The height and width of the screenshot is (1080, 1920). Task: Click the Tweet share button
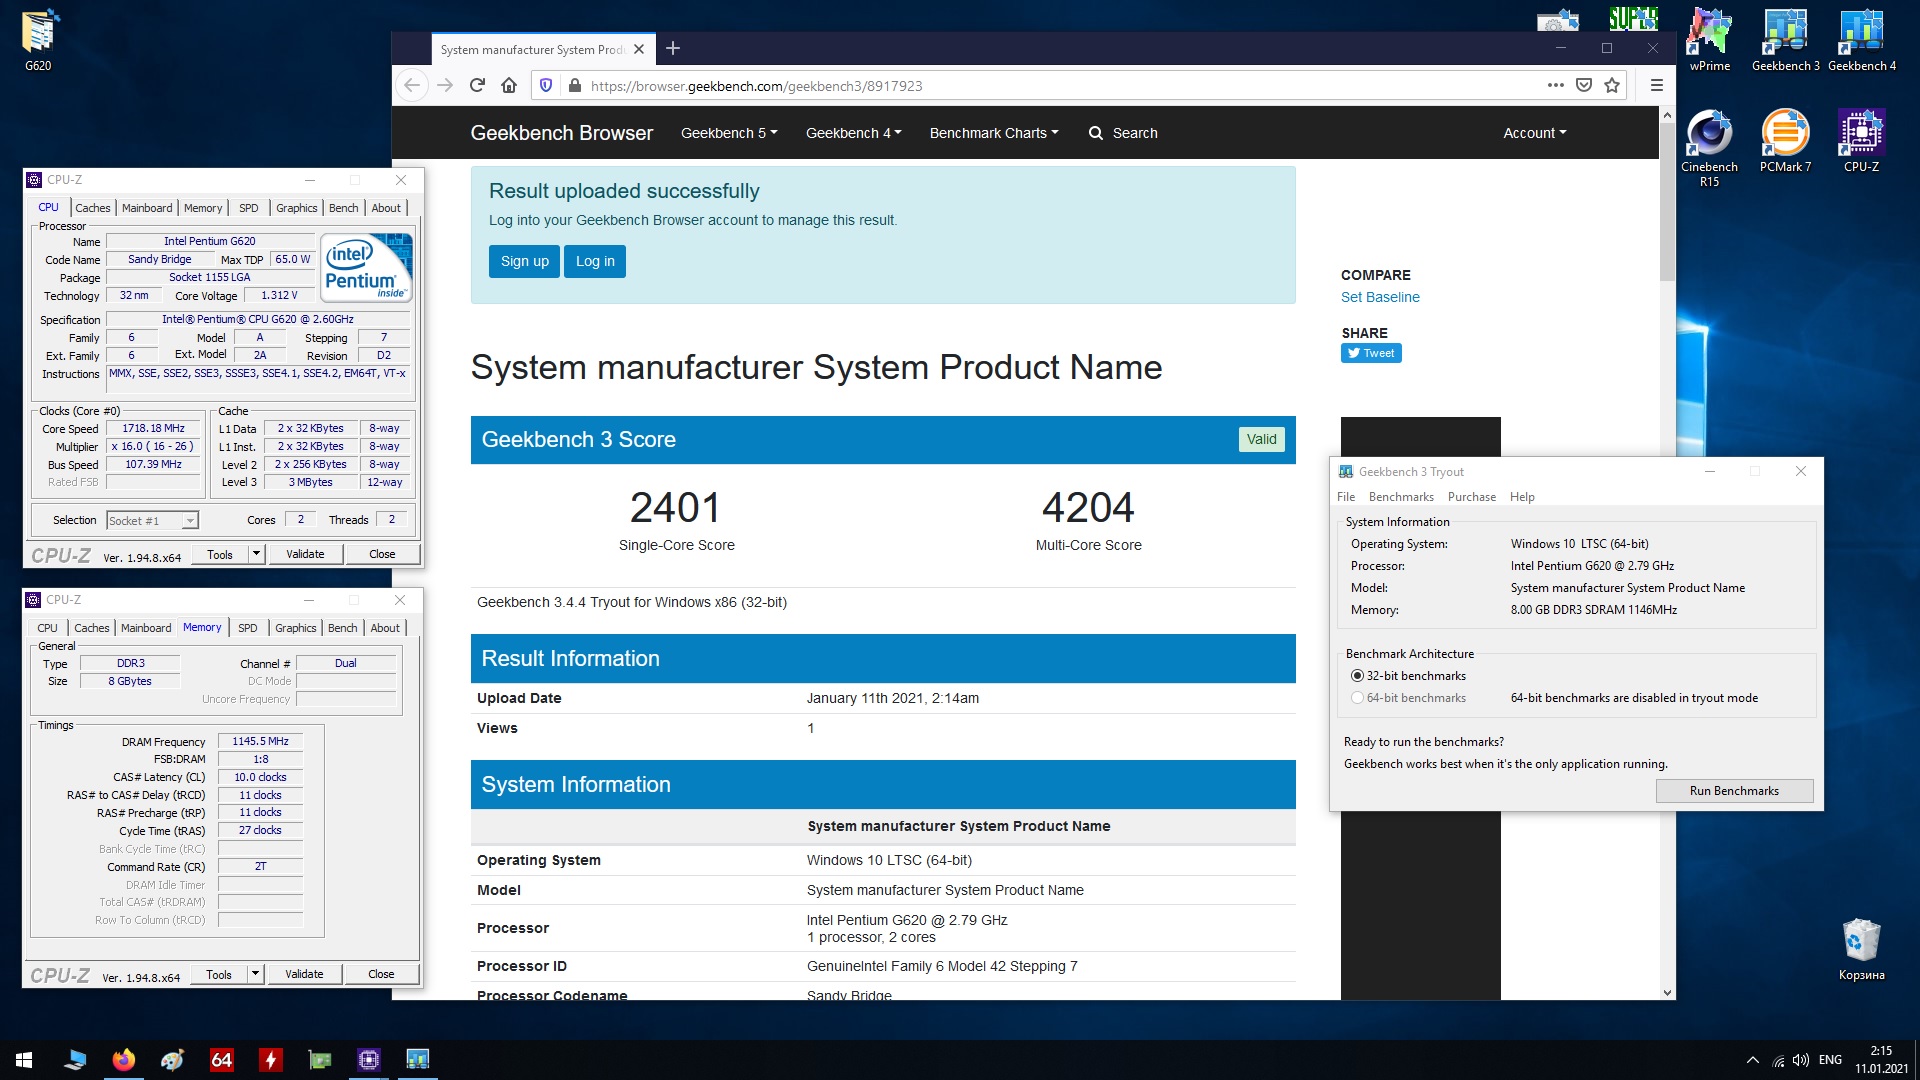1371,353
